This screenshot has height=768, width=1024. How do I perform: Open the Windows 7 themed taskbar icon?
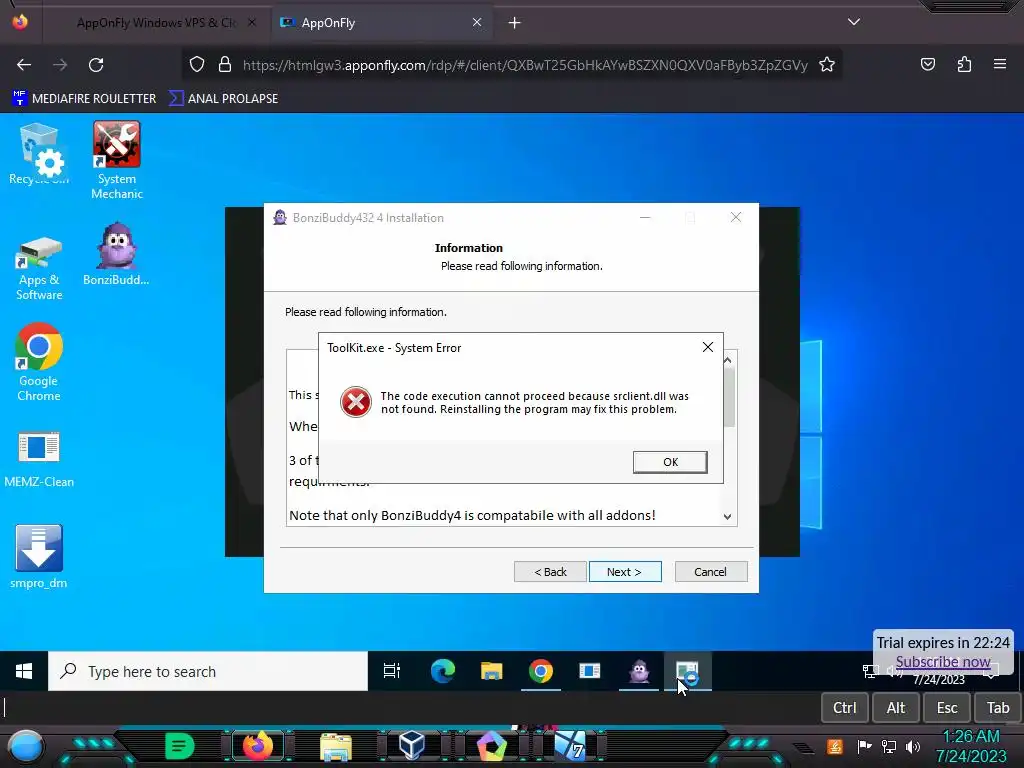(x=569, y=746)
